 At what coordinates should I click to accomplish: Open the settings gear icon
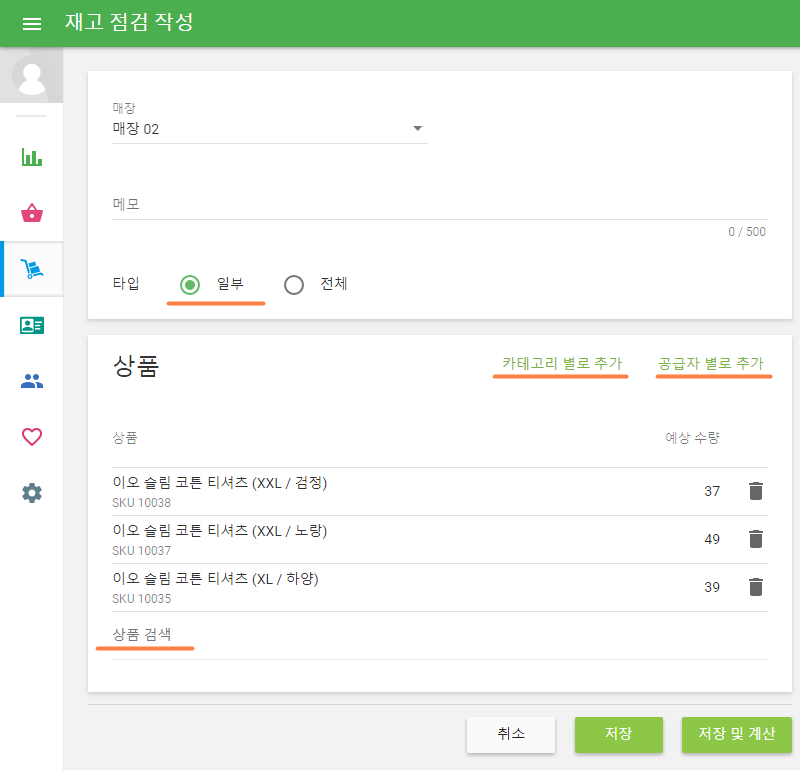pos(32,493)
